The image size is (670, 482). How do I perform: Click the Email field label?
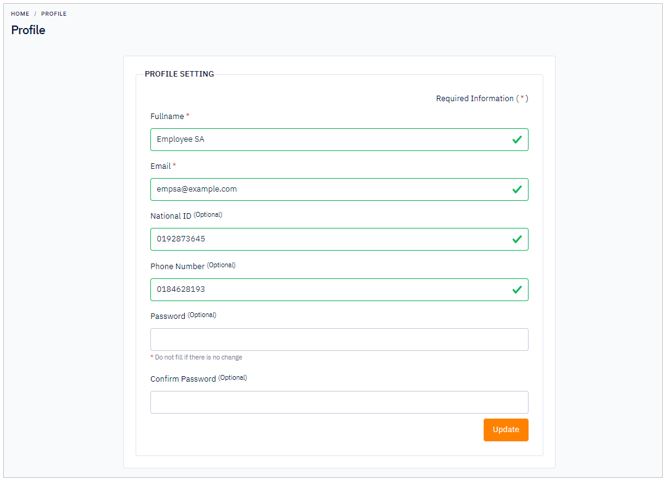coord(161,166)
